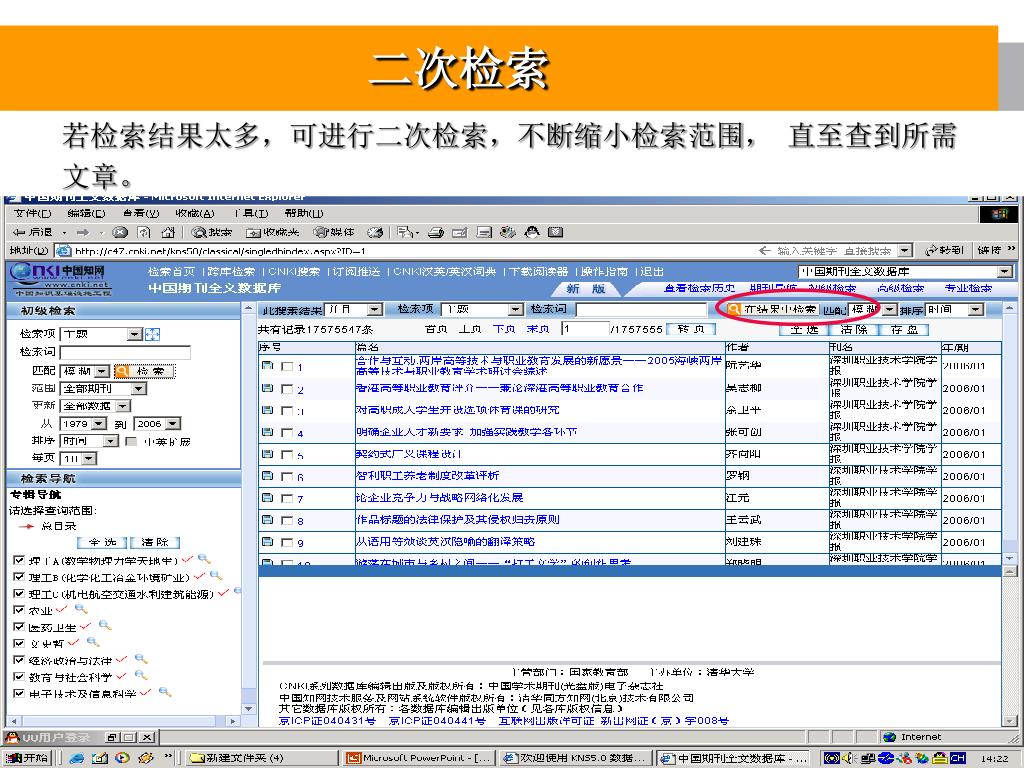Screen dimensions: 1024x768
Task: Open the IE Home page icon
Action: [168, 232]
